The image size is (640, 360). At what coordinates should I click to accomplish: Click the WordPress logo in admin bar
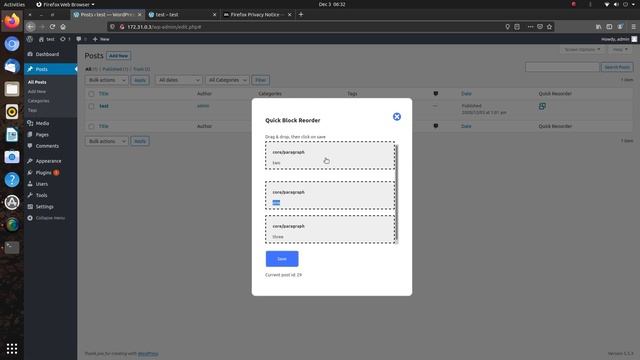pos(30,39)
